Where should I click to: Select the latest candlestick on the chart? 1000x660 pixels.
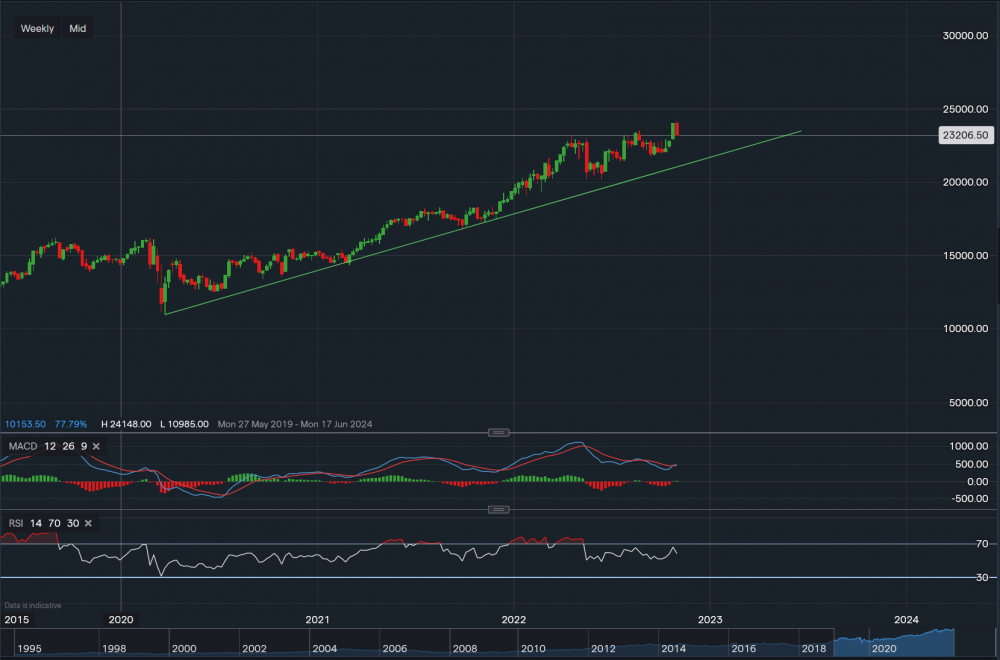[x=676, y=130]
